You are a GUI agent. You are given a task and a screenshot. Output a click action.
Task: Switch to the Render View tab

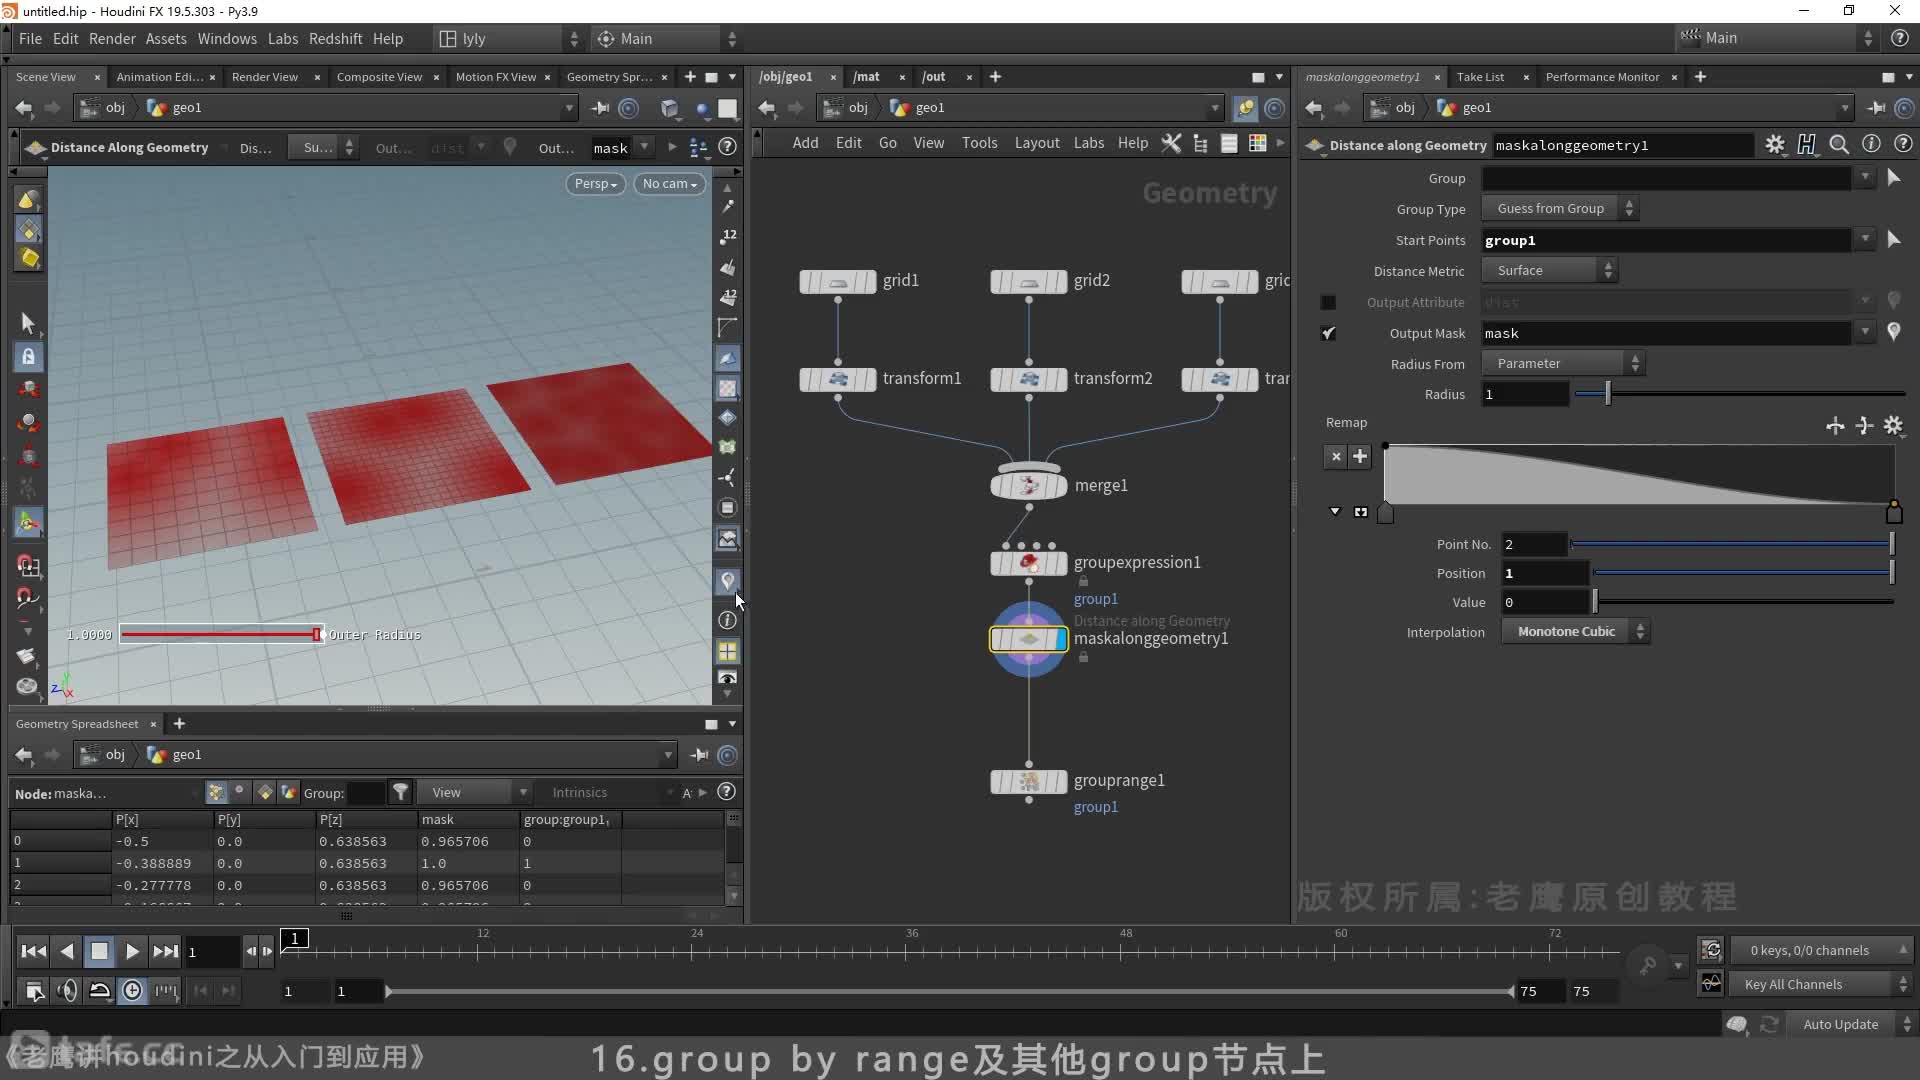point(265,77)
